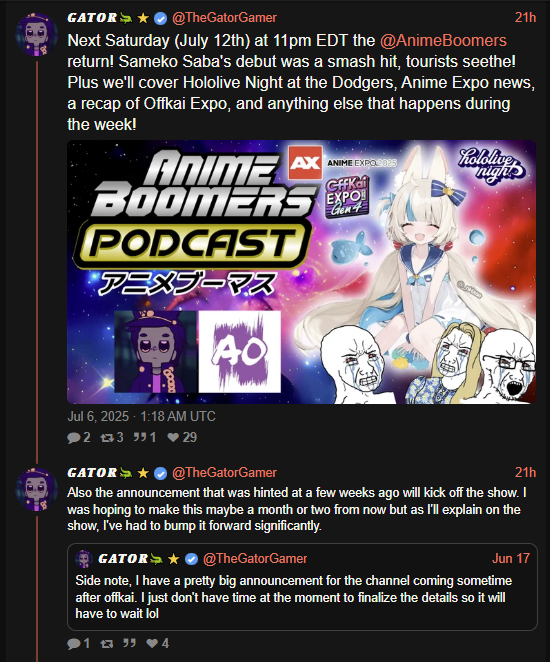Click the 21h timestamp on the second tweet
Screen dimensions: 550x662
[525, 472]
